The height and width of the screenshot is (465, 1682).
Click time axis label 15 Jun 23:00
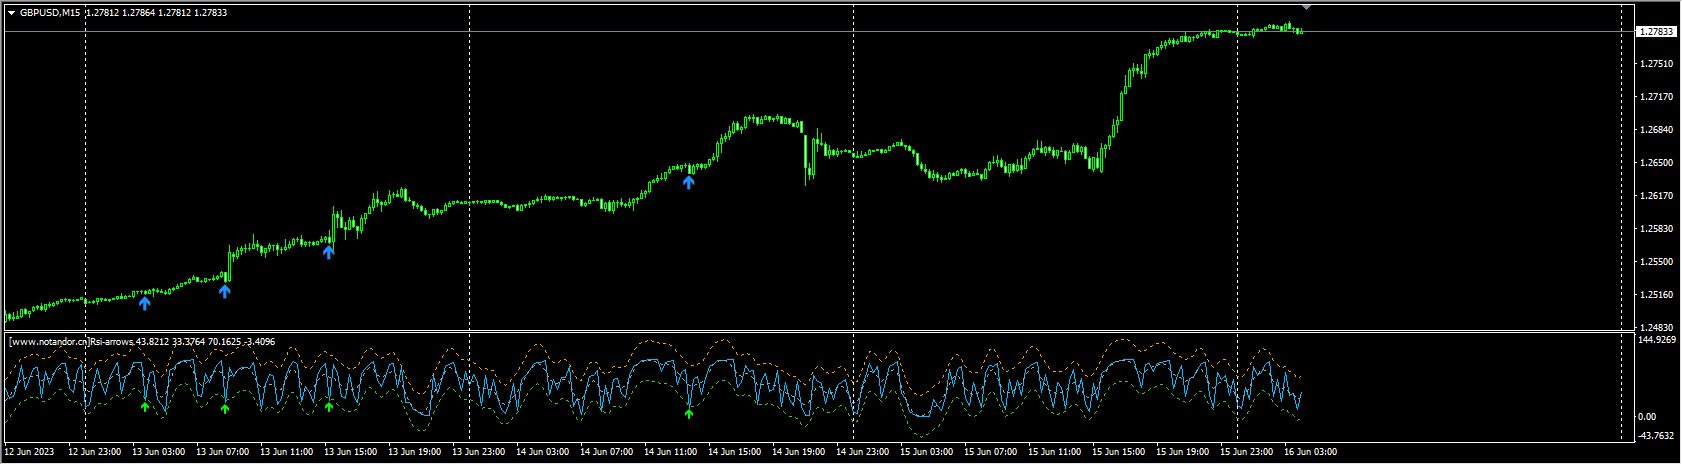pyautogui.click(x=1247, y=452)
